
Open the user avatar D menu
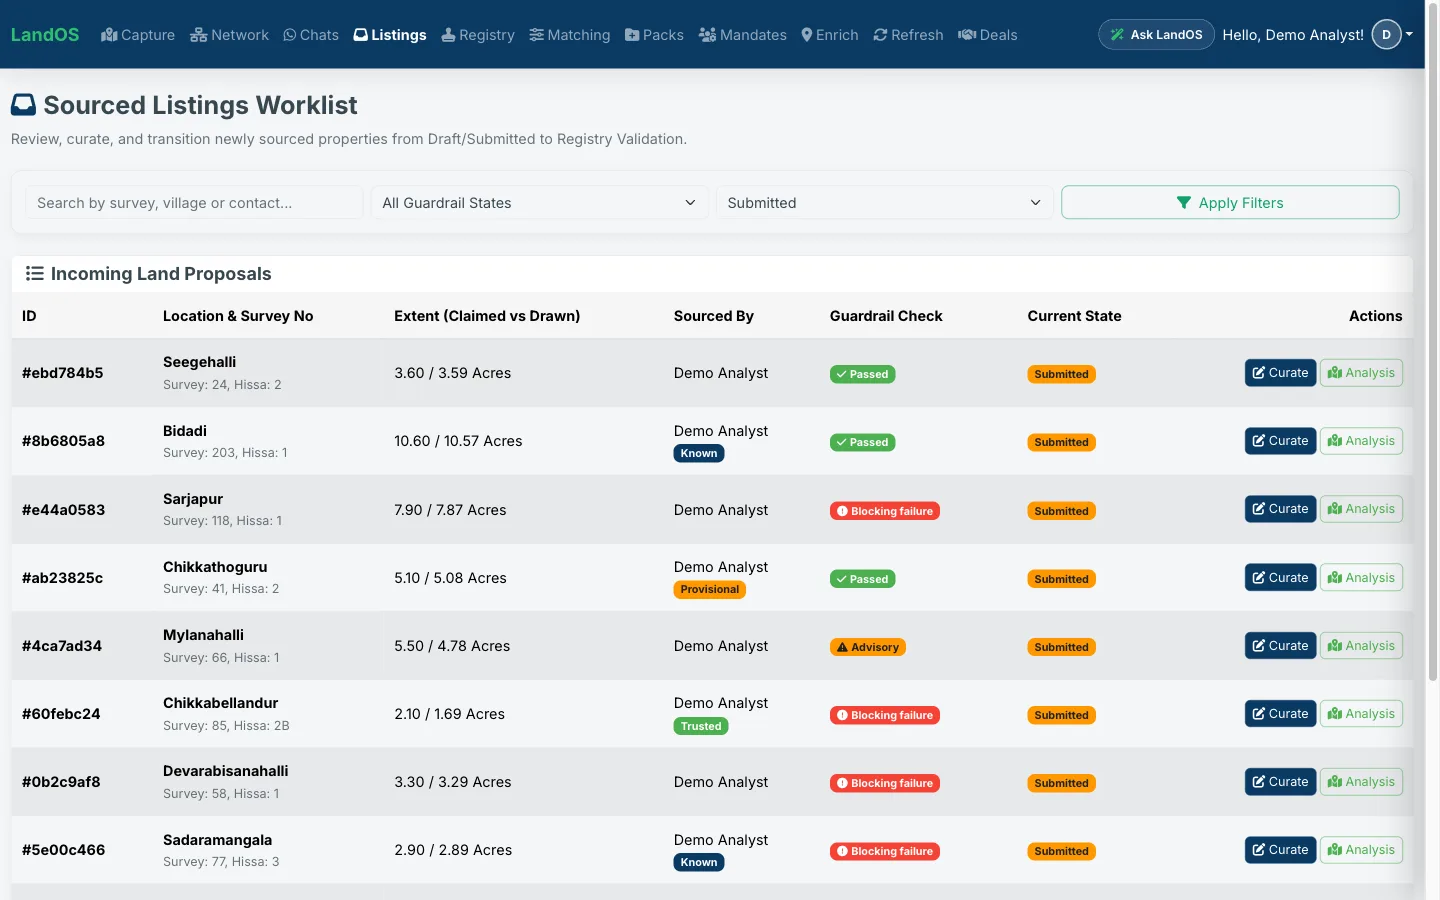click(x=1392, y=35)
